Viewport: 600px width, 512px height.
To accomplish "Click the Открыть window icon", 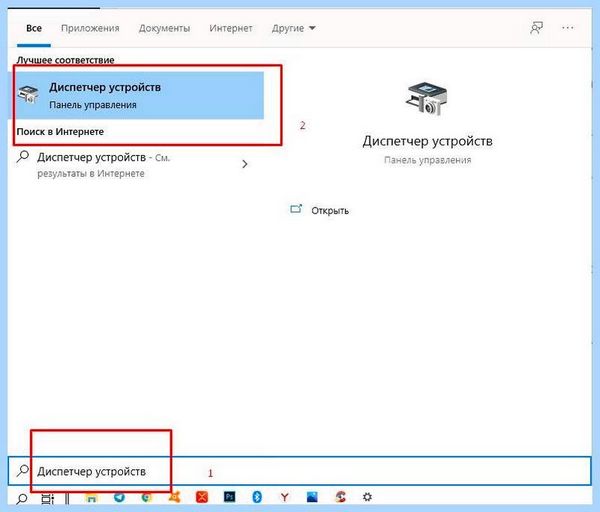I will click(x=296, y=209).
